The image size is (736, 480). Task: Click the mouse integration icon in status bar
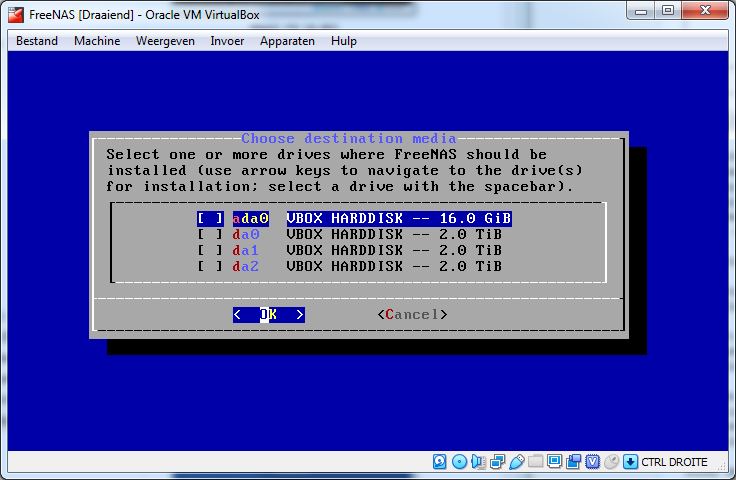[x=611, y=462]
